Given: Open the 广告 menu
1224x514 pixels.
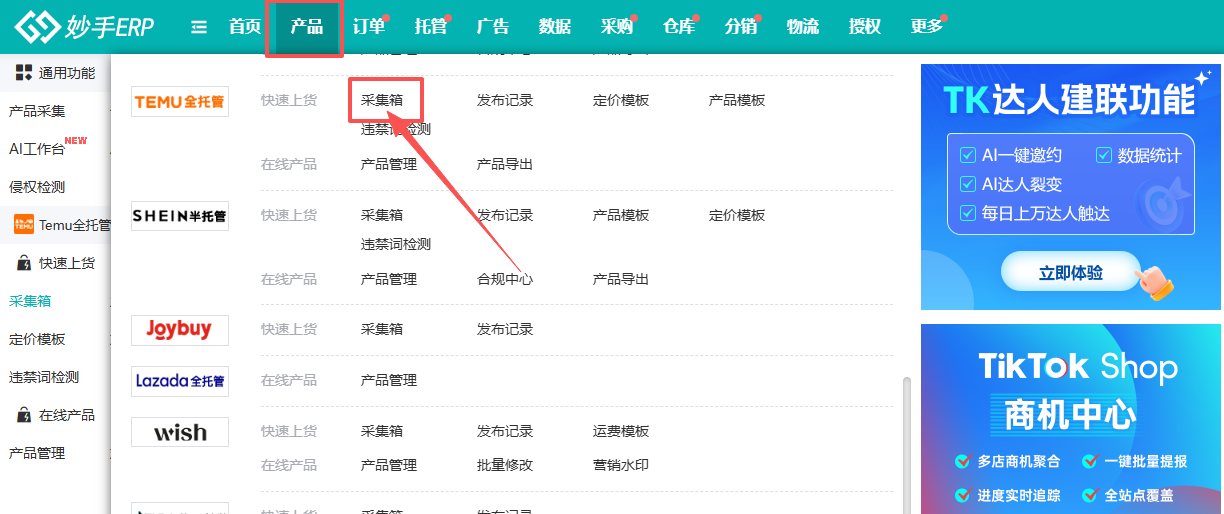Looking at the screenshot, I should click(493, 27).
